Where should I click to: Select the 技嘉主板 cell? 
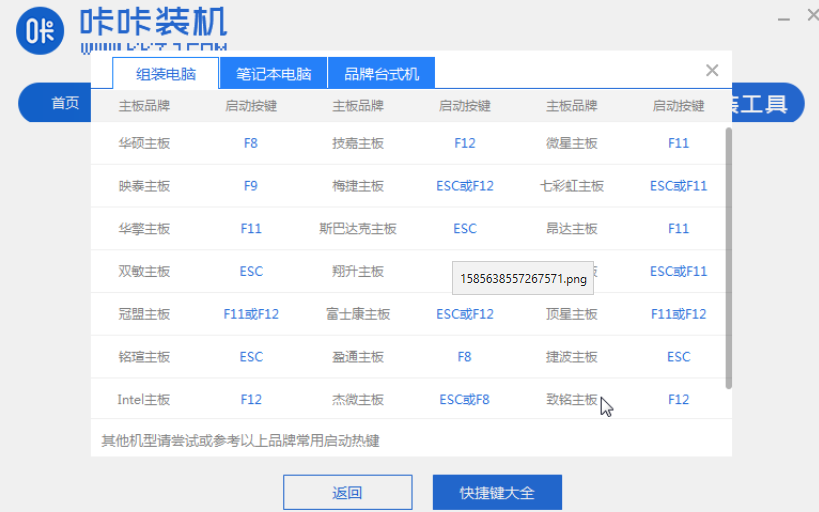coord(358,143)
